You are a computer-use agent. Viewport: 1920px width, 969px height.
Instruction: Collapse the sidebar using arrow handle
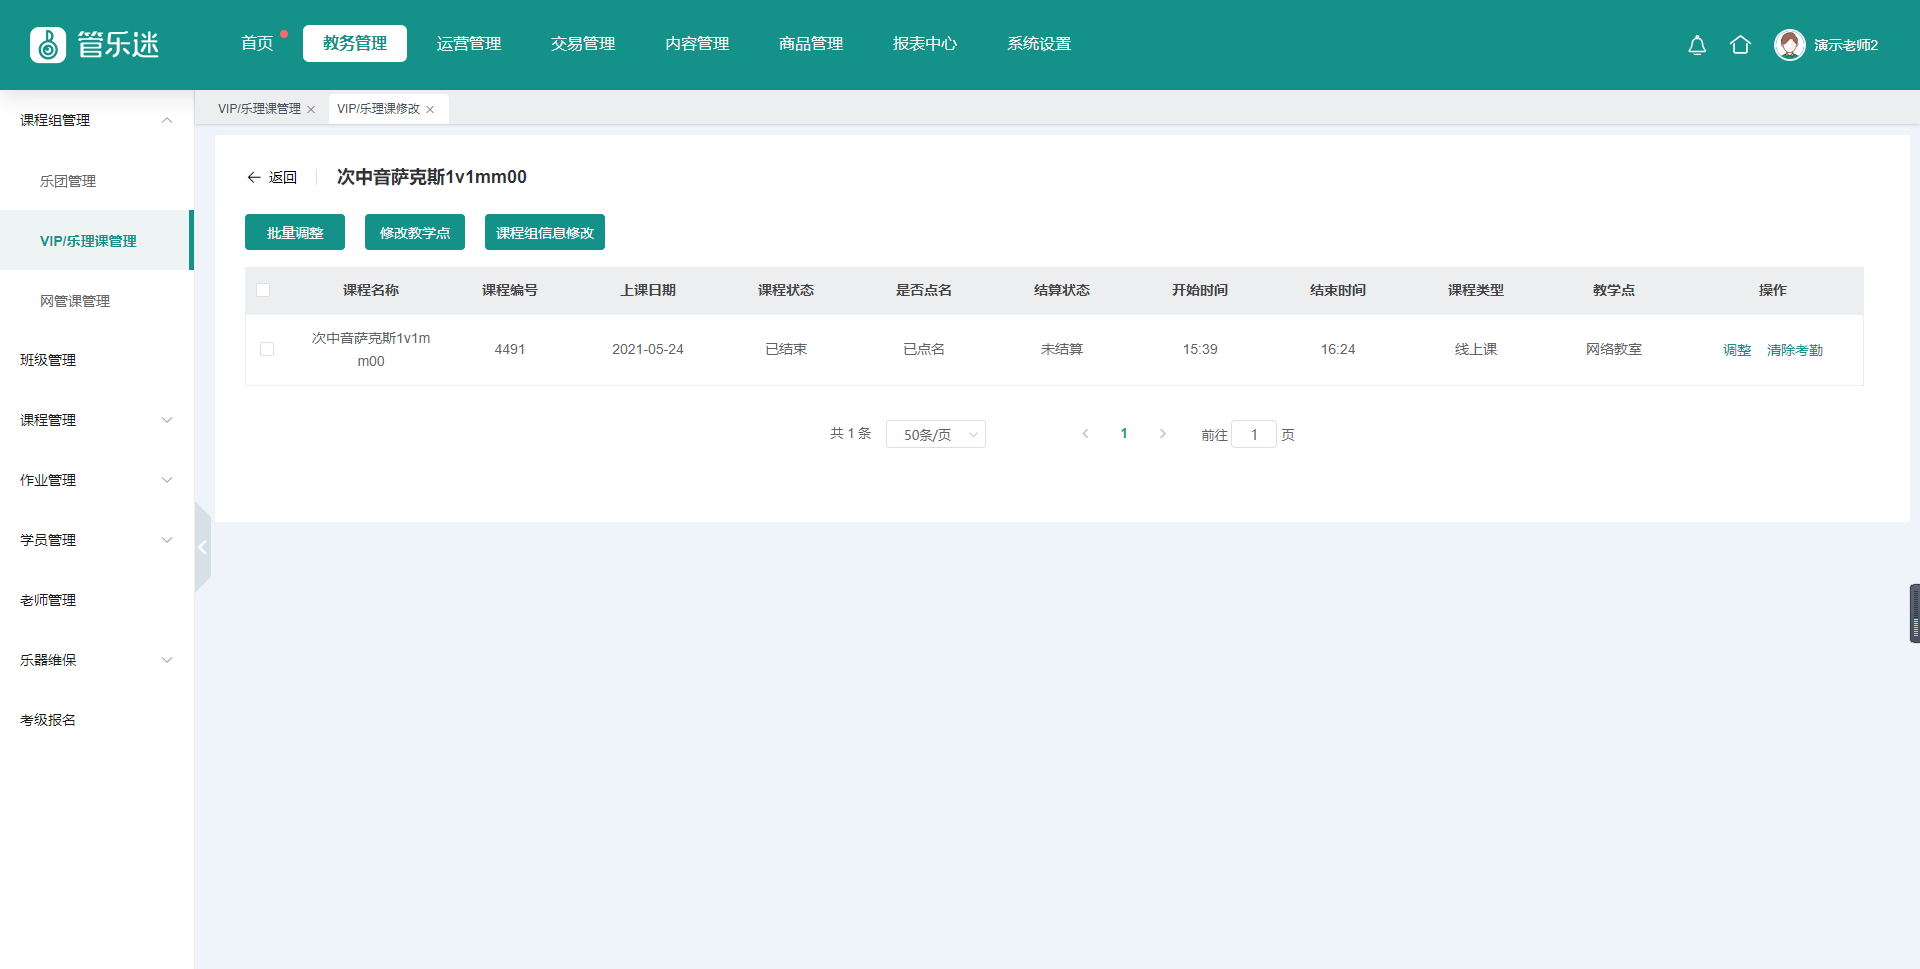(x=202, y=547)
